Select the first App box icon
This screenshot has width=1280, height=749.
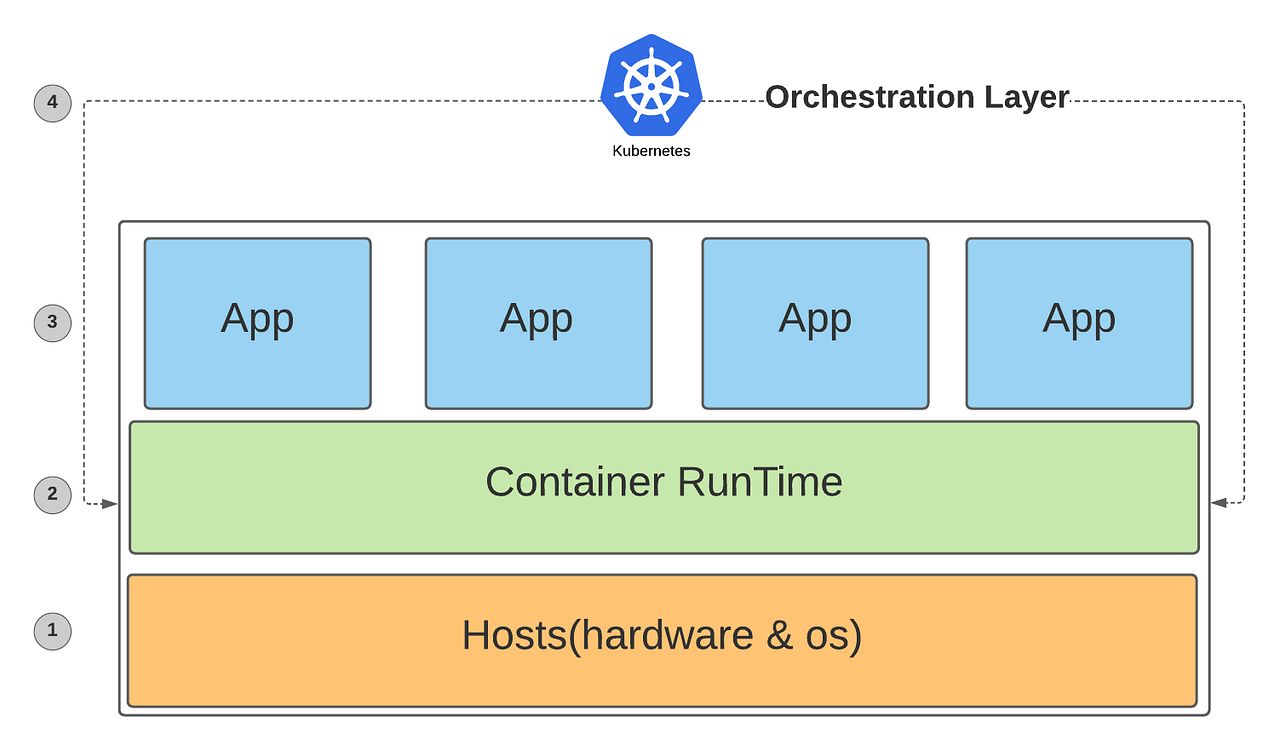coord(256,322)
